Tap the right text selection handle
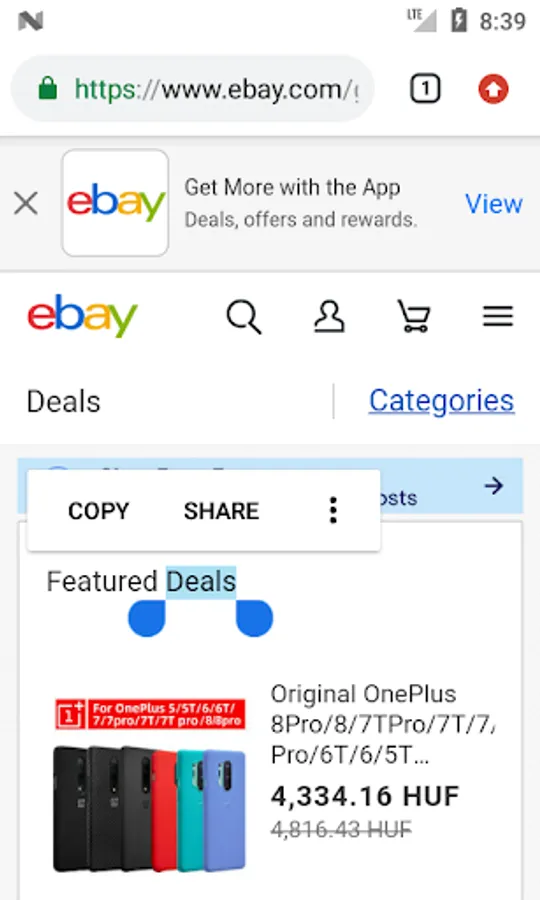 point(254,618)
